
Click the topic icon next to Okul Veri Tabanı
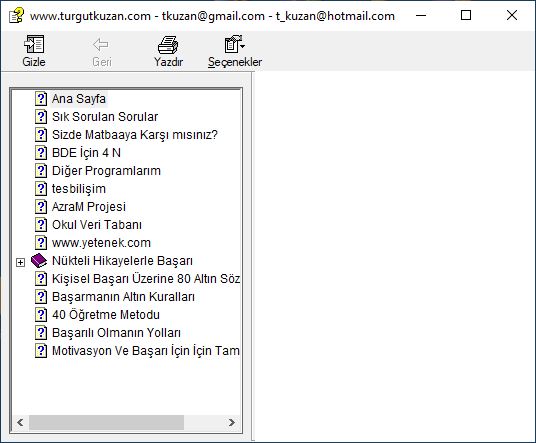tap(41, 225)
